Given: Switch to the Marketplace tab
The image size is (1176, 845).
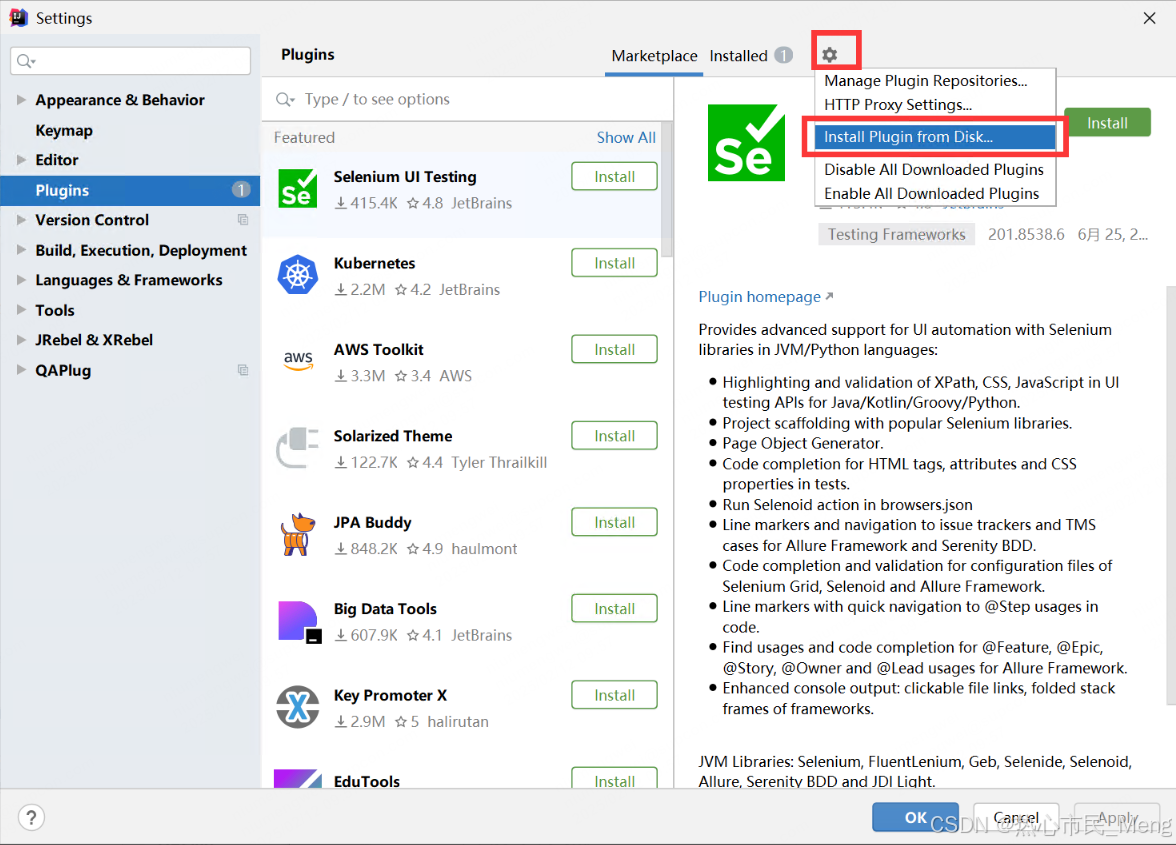Looking at the screenshot, I should tap(654, 55).
